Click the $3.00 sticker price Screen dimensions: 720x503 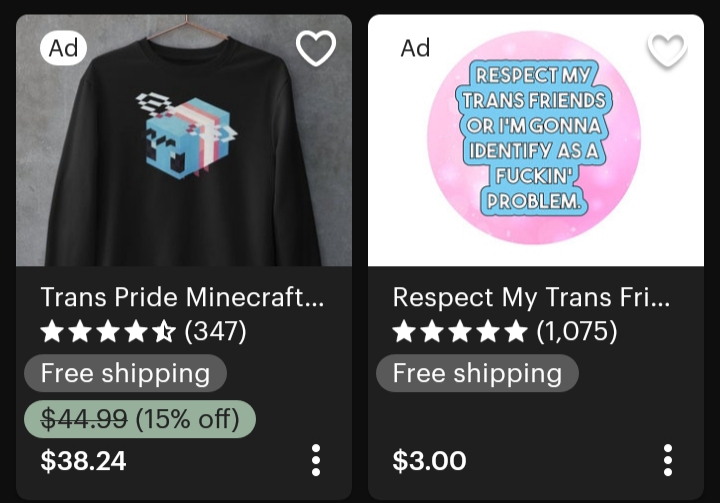[x=429, y=461]
